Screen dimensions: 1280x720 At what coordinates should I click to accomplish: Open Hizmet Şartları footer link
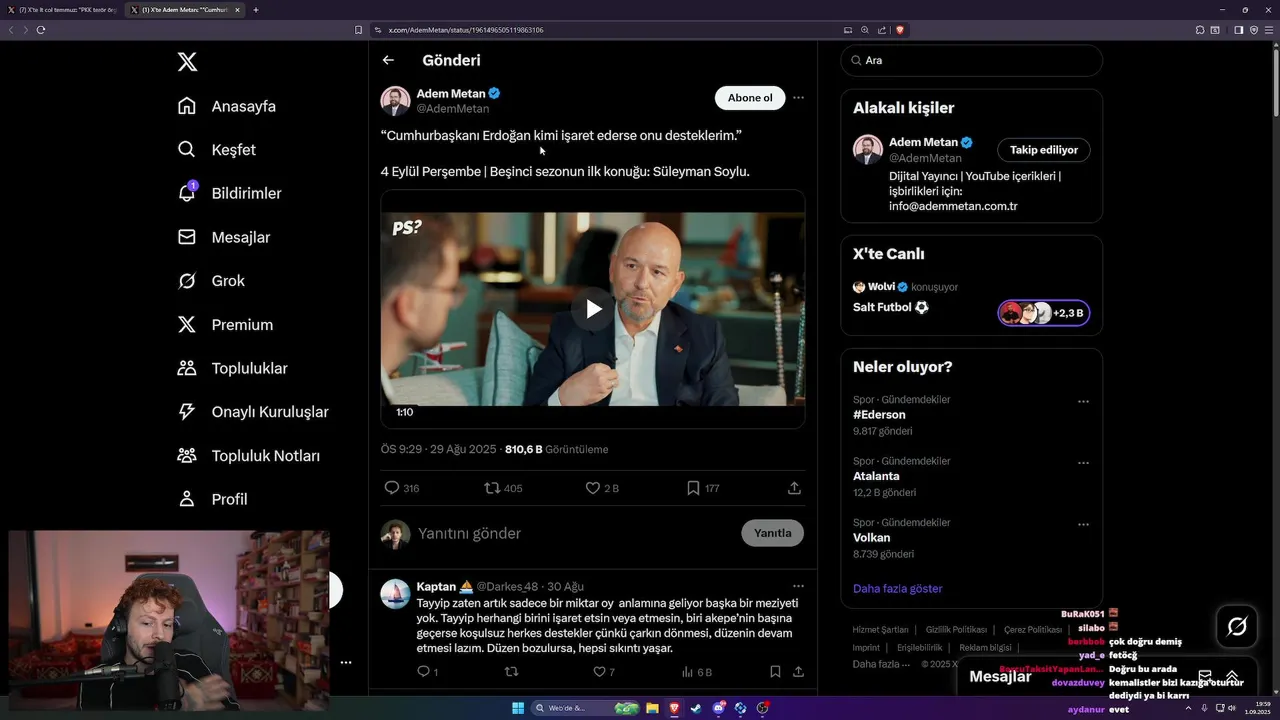880,630
